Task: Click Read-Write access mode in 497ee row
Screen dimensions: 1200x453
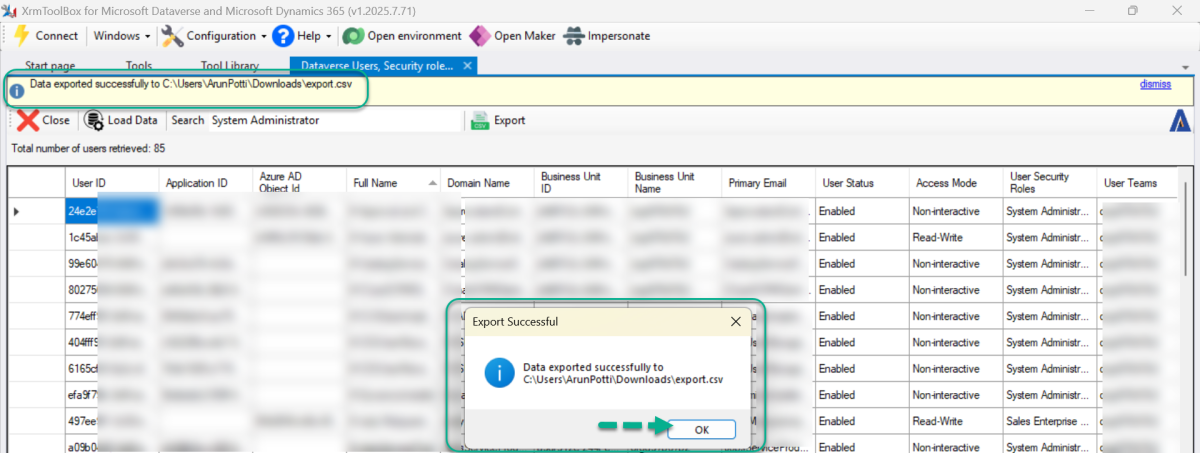Action: coord(957,420)
